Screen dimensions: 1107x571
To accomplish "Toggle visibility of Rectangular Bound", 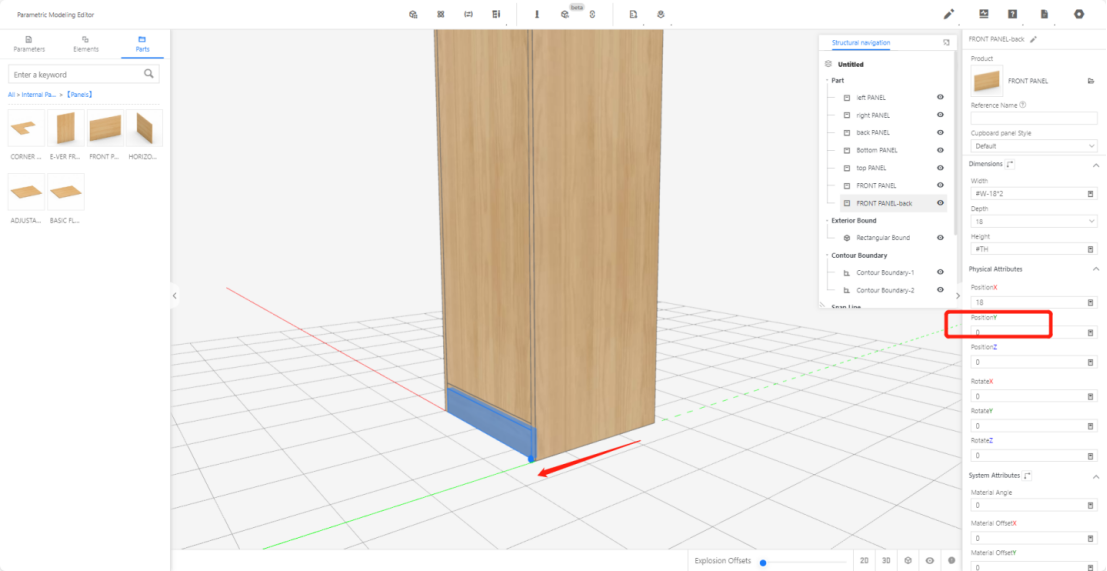I will click(940, 238).
